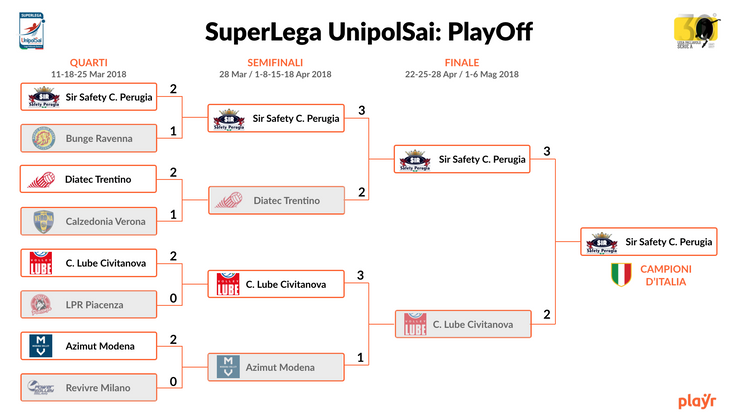Click Sir Safety C. Perugia box in the final
Viewport: 740px width, 417px height.
[461, 159]
